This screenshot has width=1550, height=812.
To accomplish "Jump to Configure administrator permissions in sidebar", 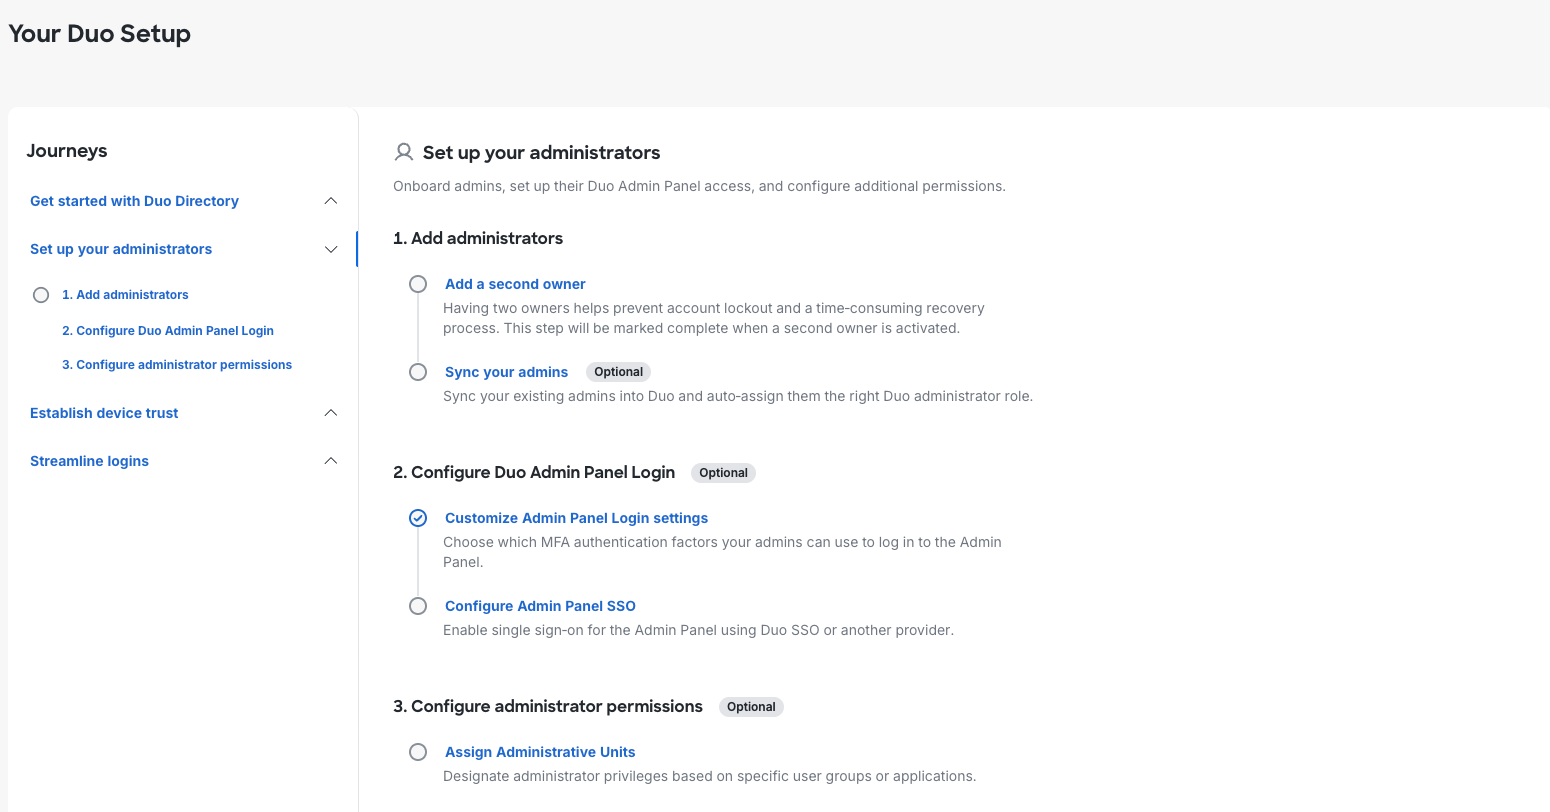I will coord(177,365).
